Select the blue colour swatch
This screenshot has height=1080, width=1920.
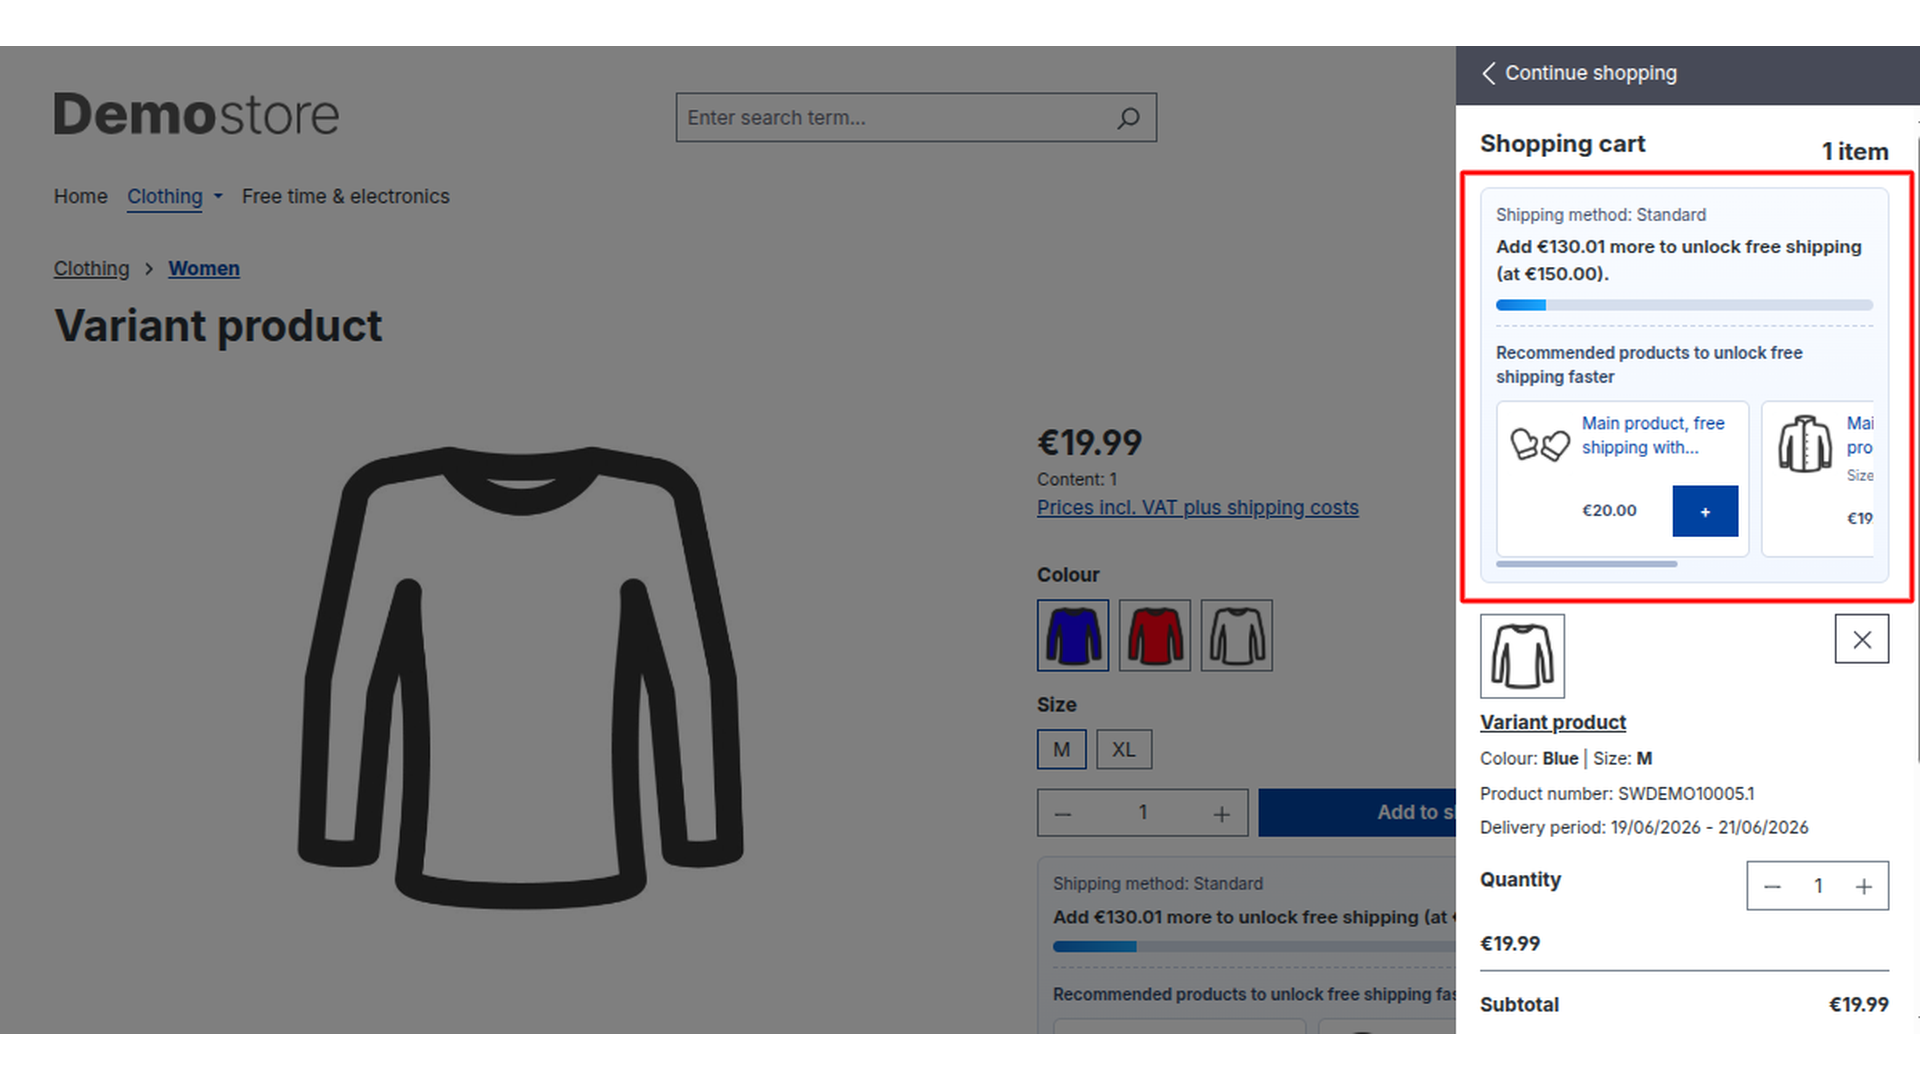(x=1073, y=635)
